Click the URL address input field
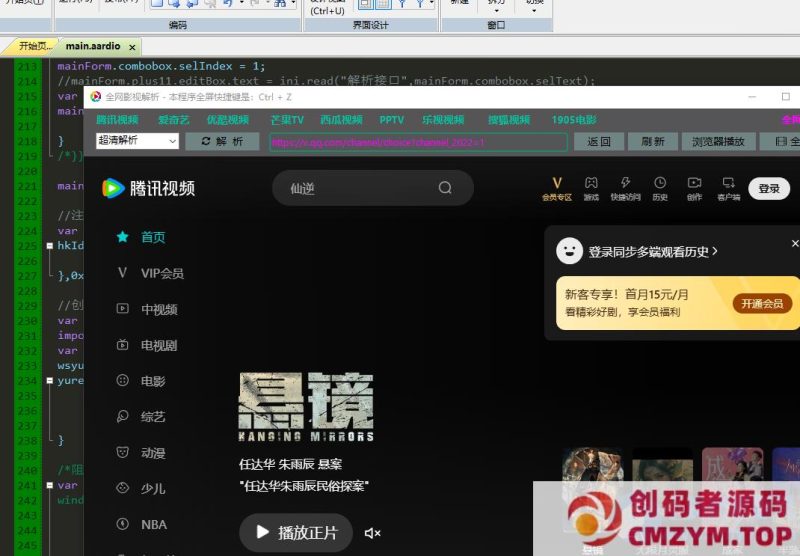 (417, 142)
